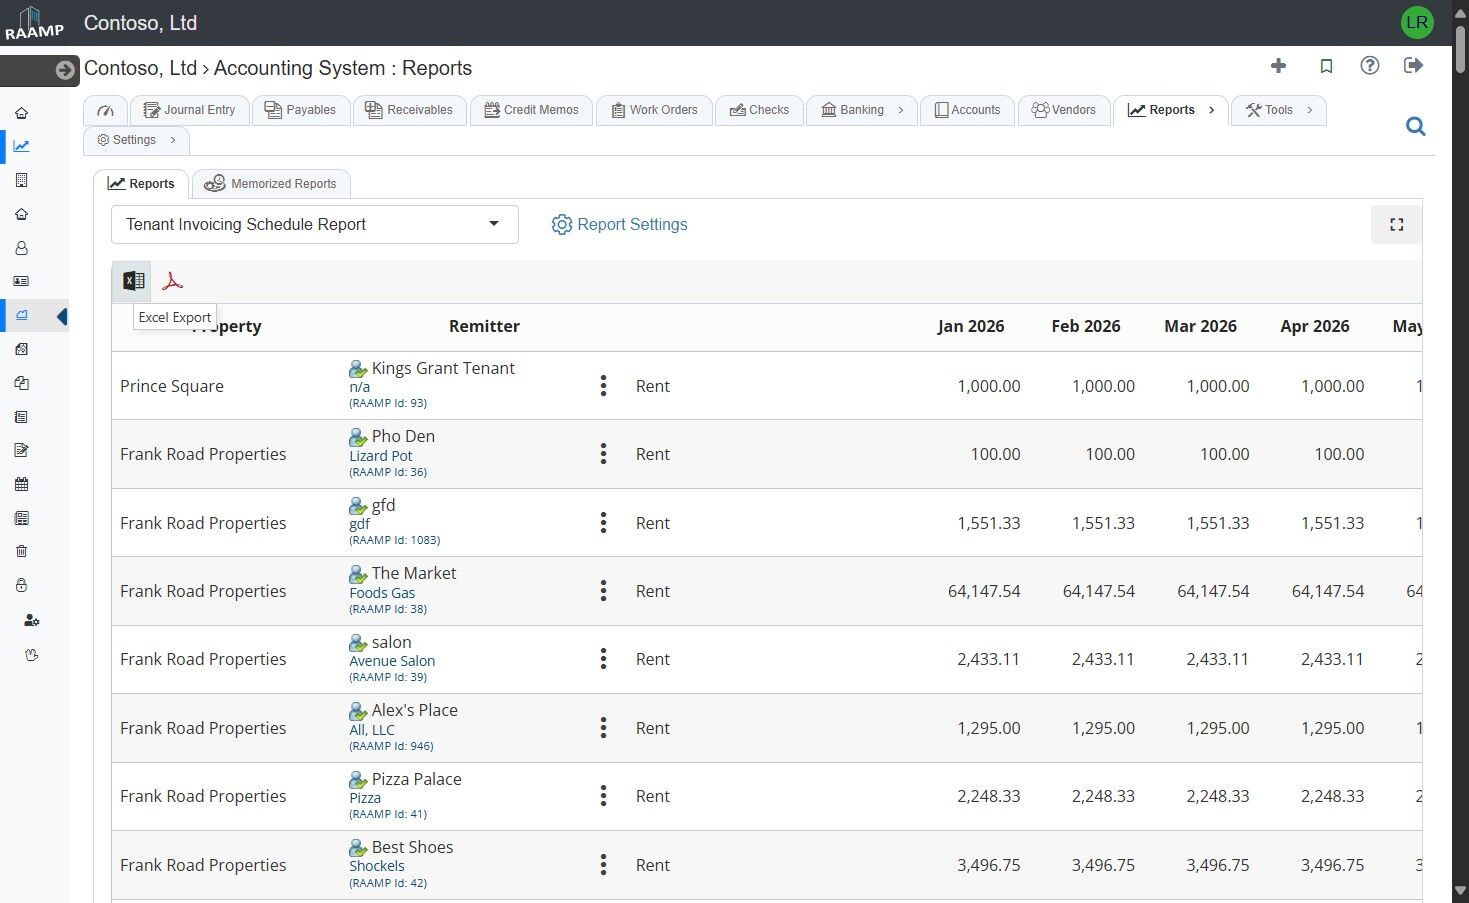The height and width of the screenshot is (903, 1469).
Task: Export the report as PDF
Action: click(173, 281)
